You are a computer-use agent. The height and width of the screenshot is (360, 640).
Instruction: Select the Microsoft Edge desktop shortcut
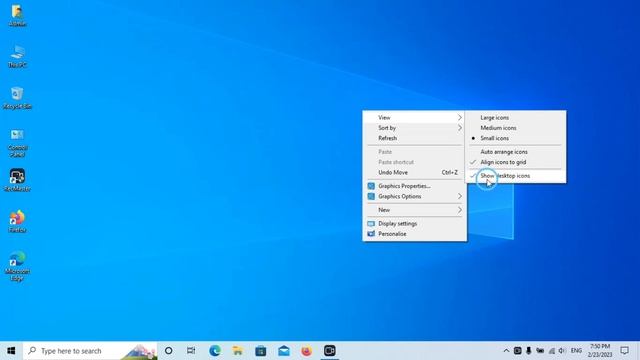[17, 266]
